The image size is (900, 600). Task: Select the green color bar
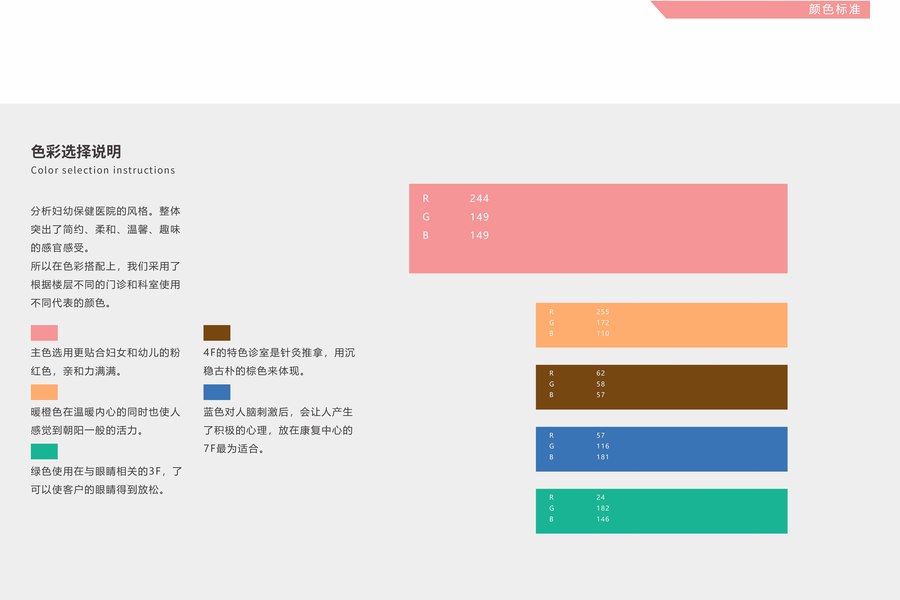click(x=662, y=511)
